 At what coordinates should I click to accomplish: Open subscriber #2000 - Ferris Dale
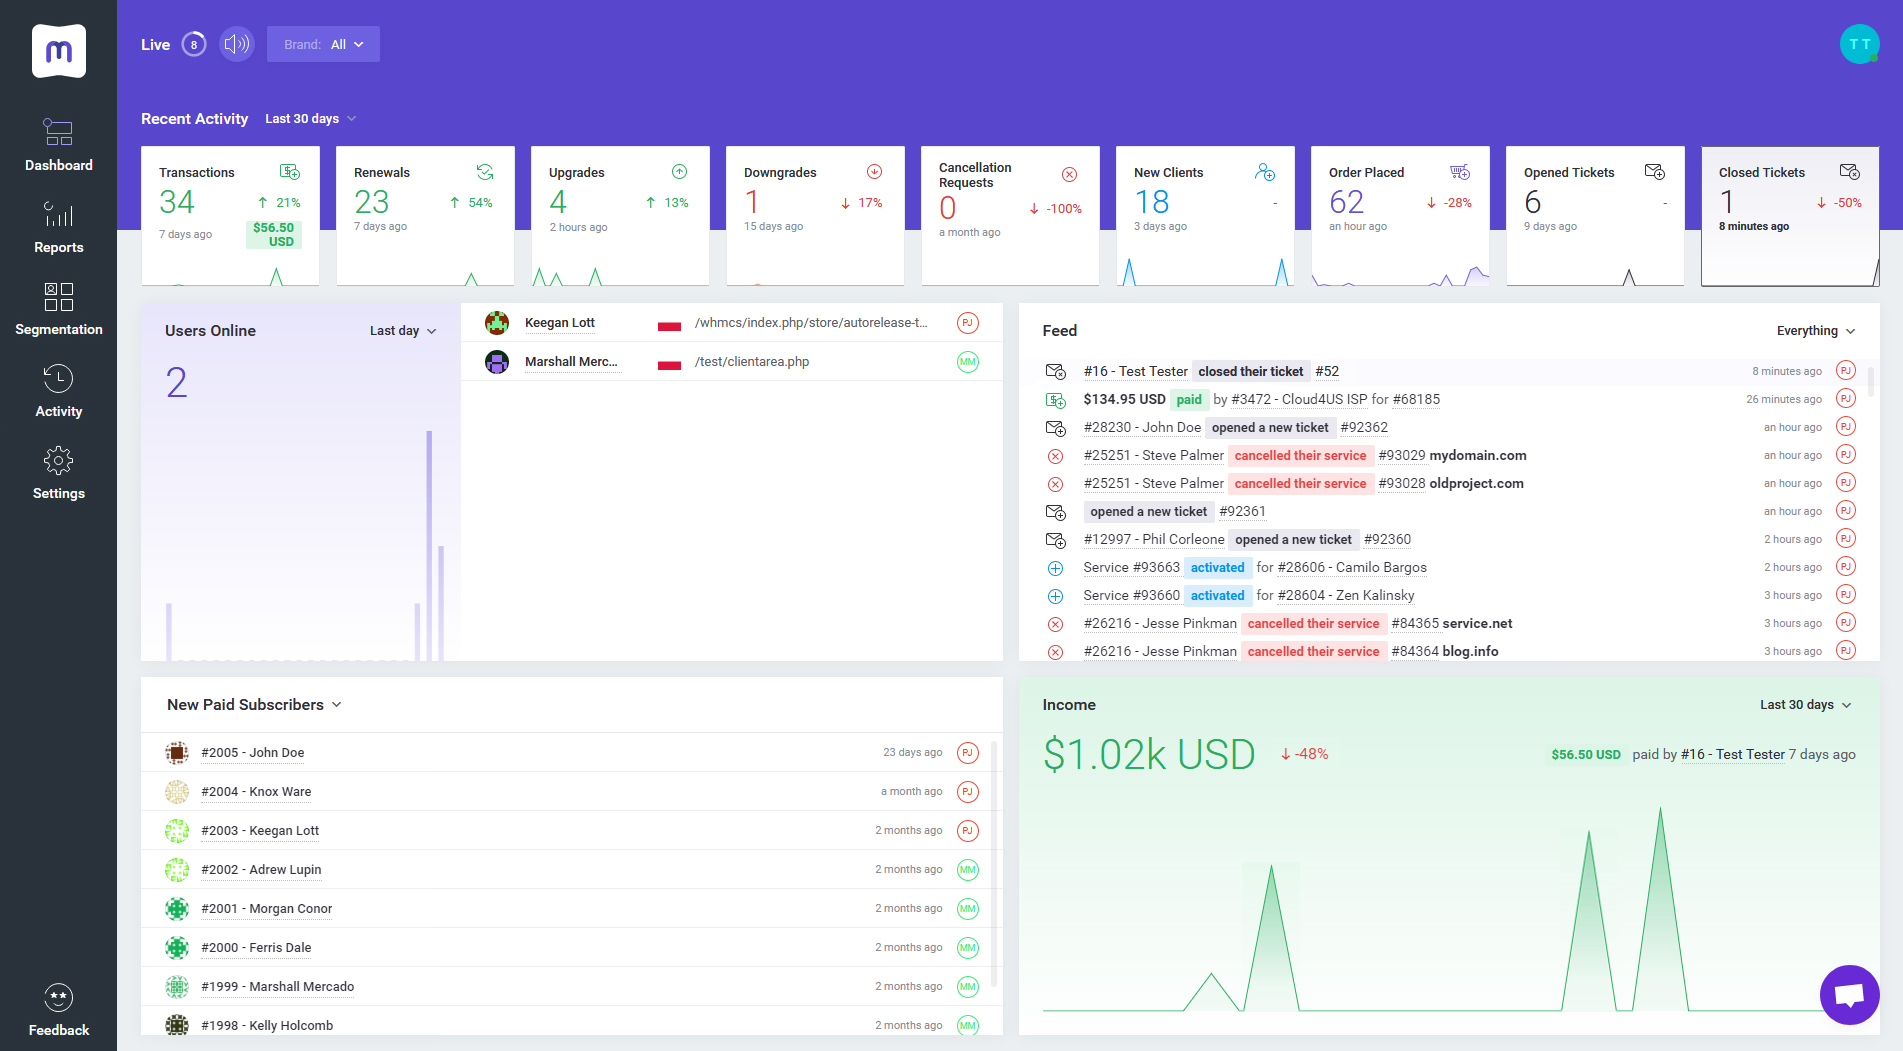coord(256,948)
